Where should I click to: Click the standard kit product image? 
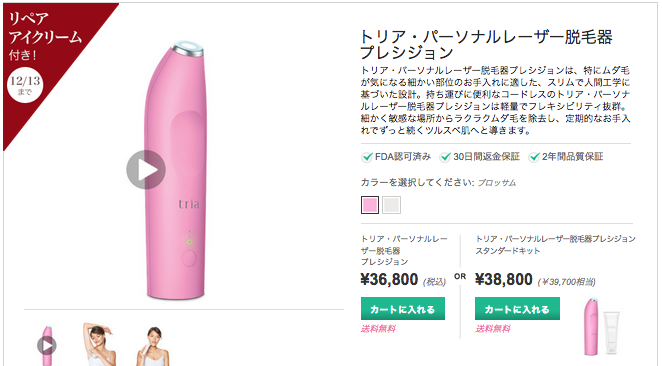click(601, 327)
